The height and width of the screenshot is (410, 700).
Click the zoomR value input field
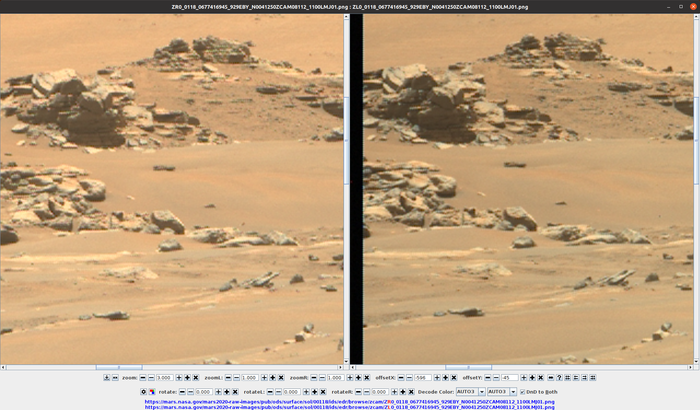[336, 378]
